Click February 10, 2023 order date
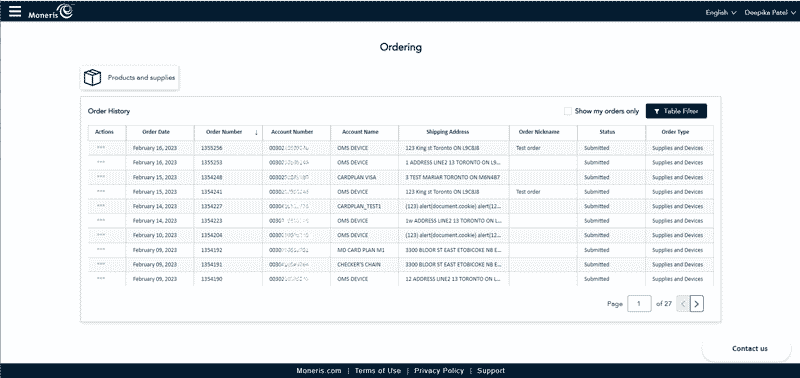The width and height of the screenshot is (800, 378). click(155, 235)
